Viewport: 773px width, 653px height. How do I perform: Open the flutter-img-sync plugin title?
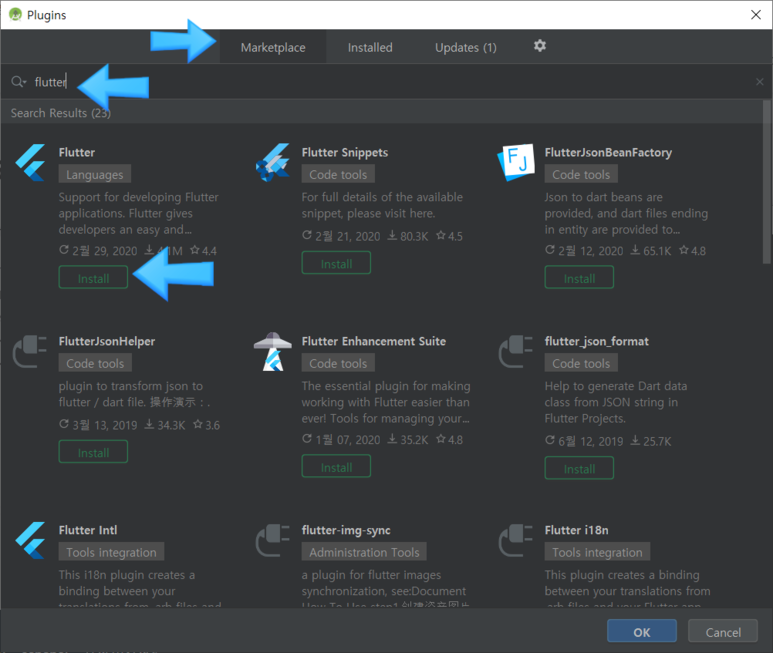pos(346,530)
